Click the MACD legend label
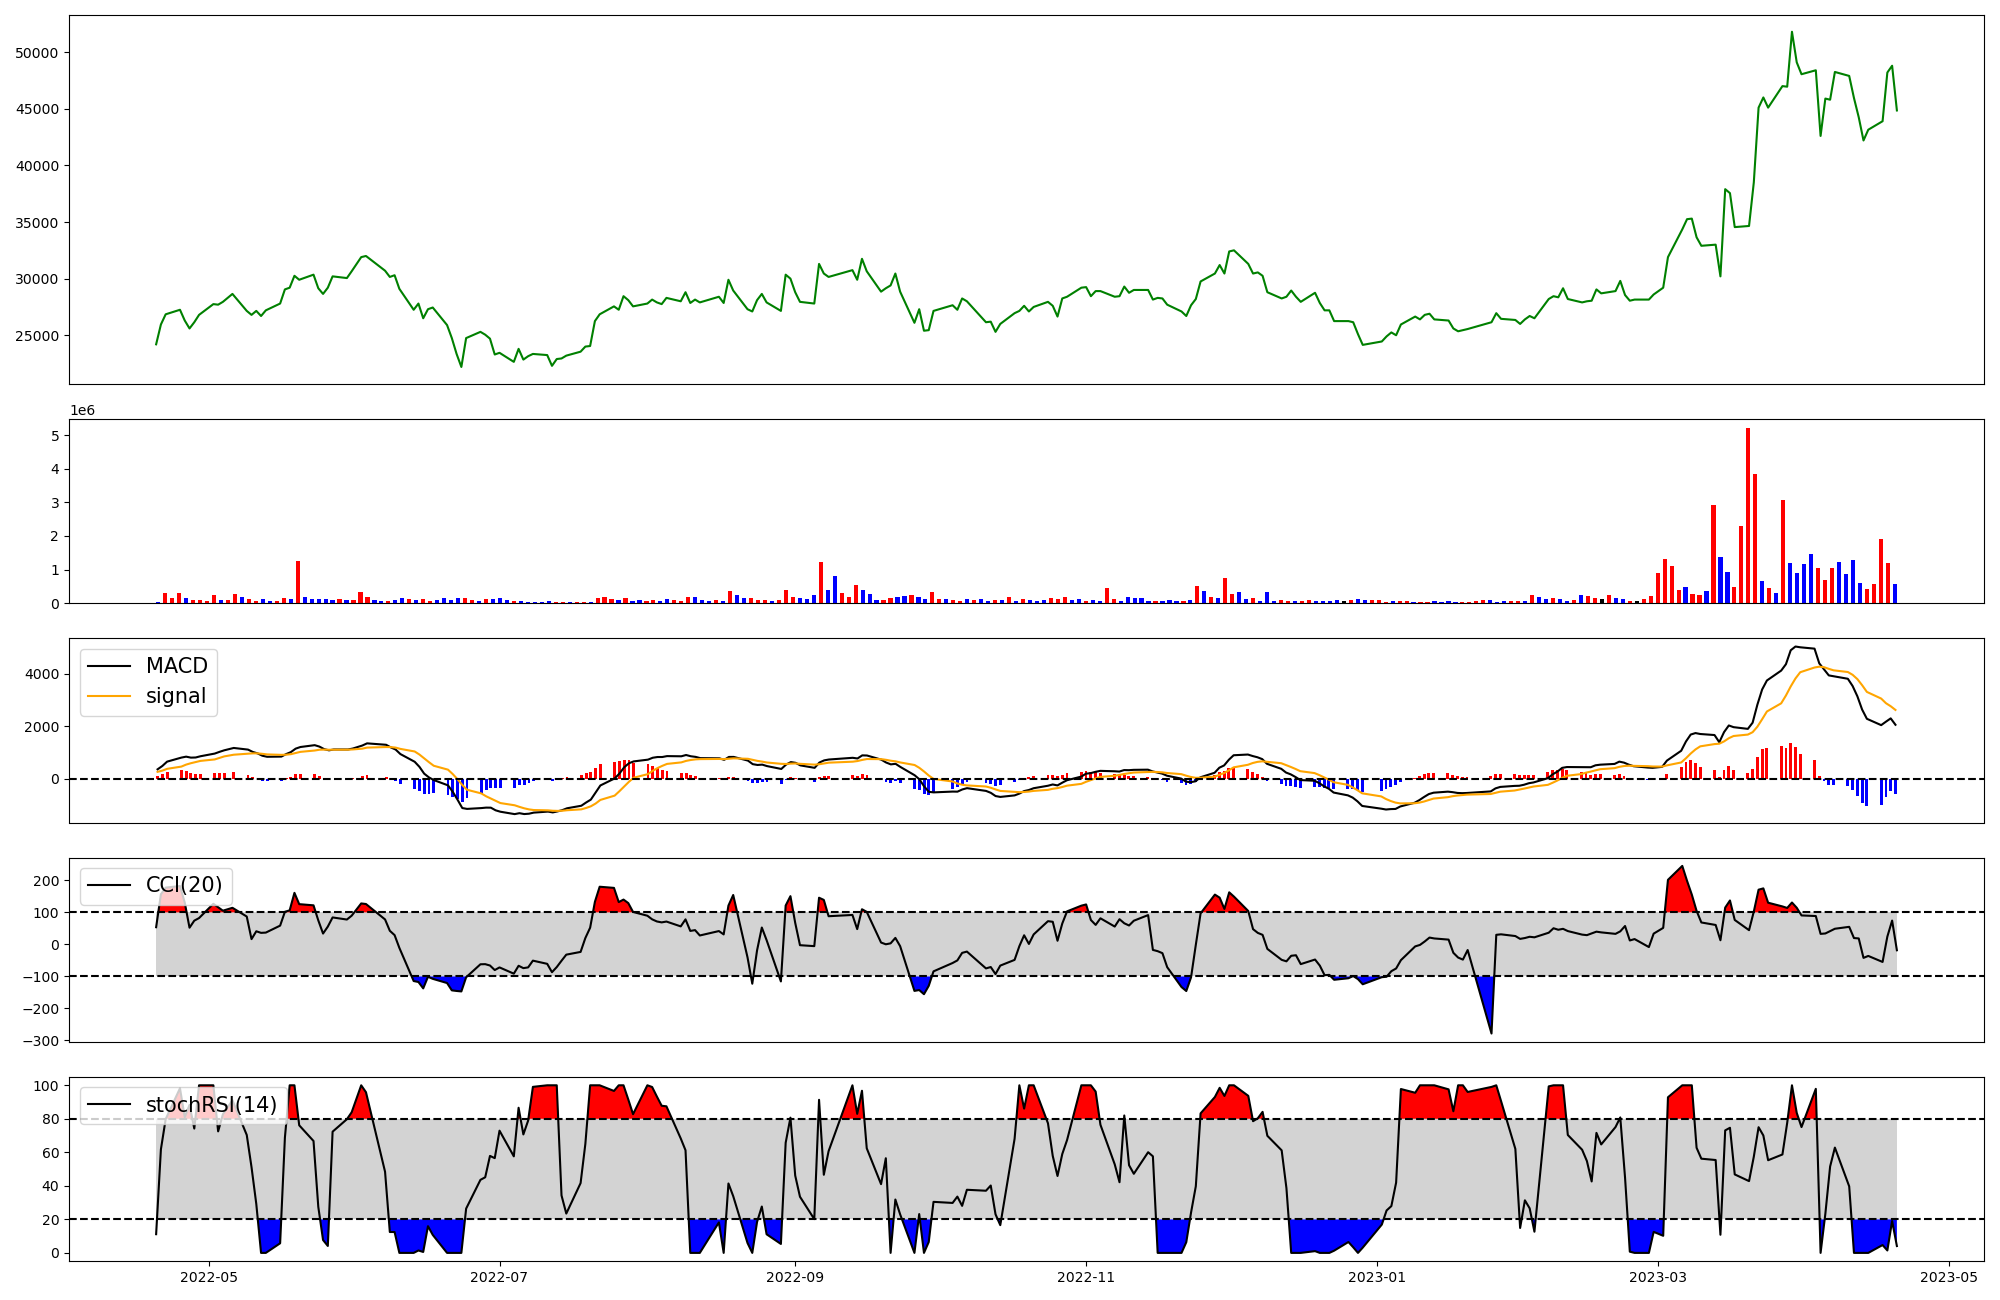Image resolution: width=2000 pixels, height=1300 pixels. tap(176, 666)
